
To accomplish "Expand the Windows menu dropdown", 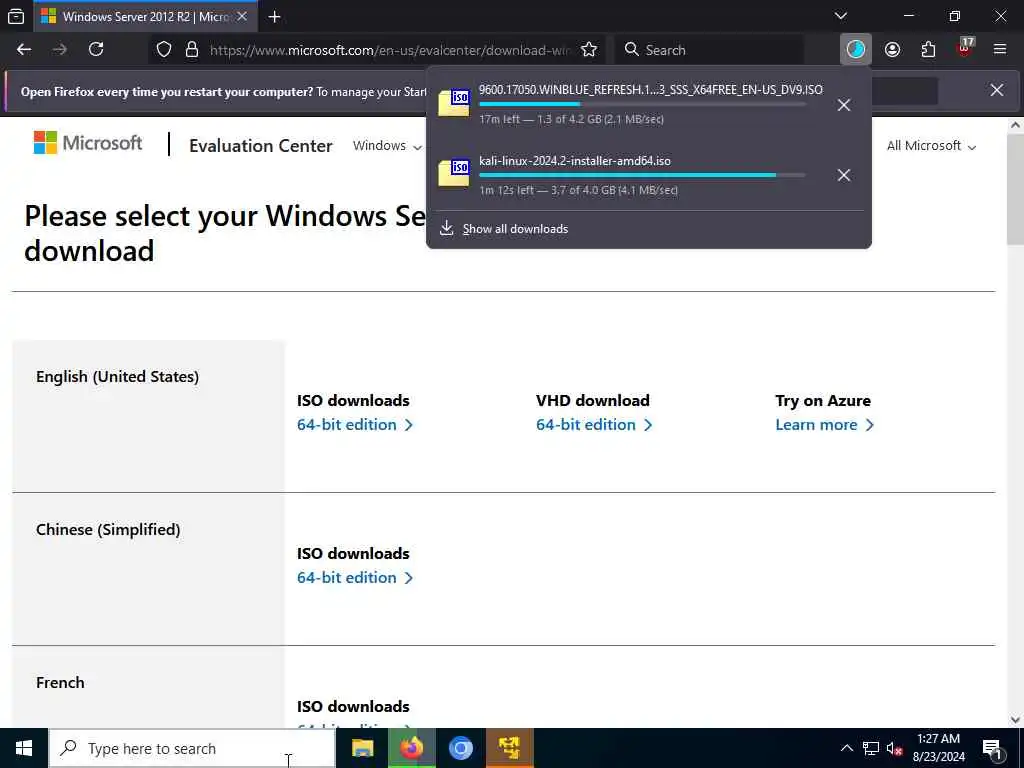I will (387, 146).
